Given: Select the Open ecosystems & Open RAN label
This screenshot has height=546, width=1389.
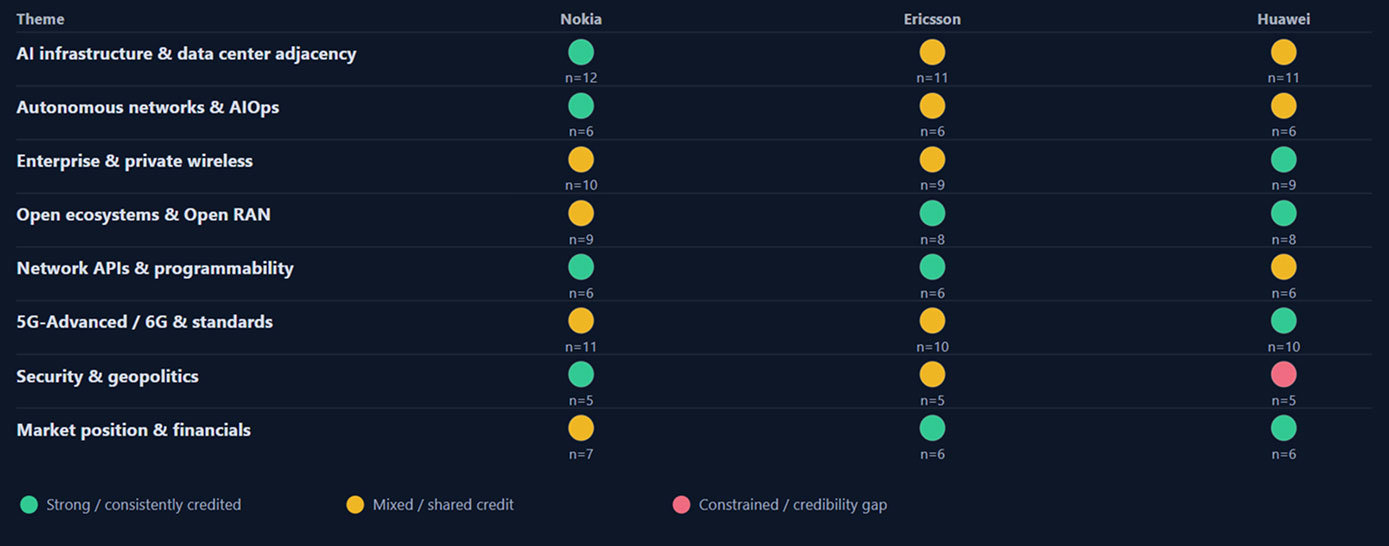Looking at the screenshot, I should pos(143,215).
